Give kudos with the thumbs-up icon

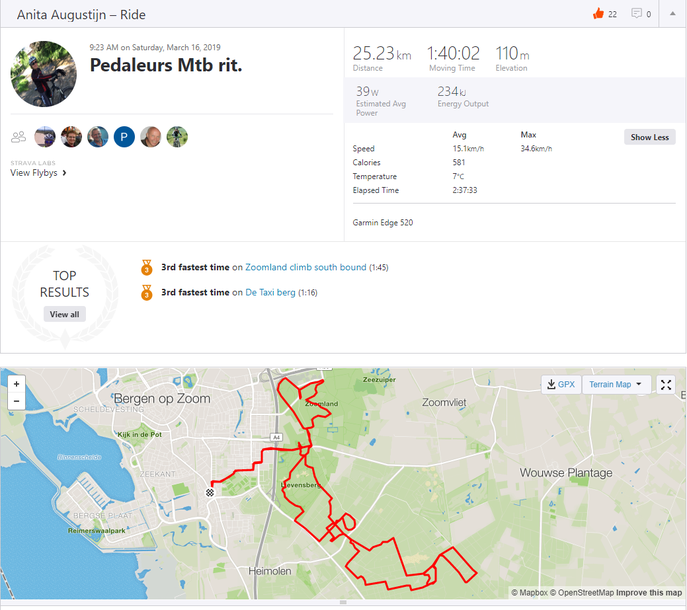(598, 14)
